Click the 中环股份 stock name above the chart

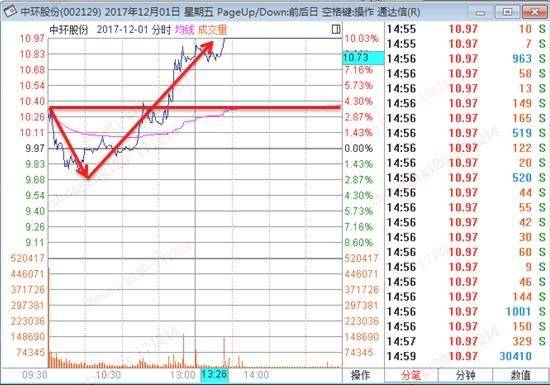click(x=68, y=30)
